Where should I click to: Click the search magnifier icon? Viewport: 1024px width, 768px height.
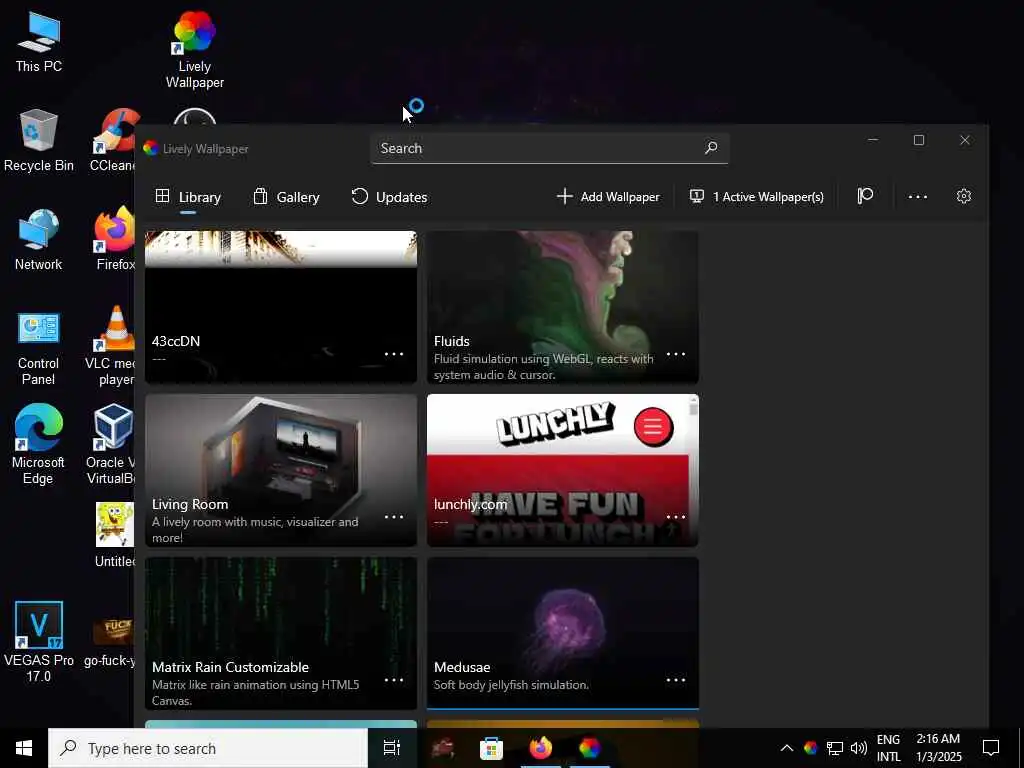click(x=711, y=148)
